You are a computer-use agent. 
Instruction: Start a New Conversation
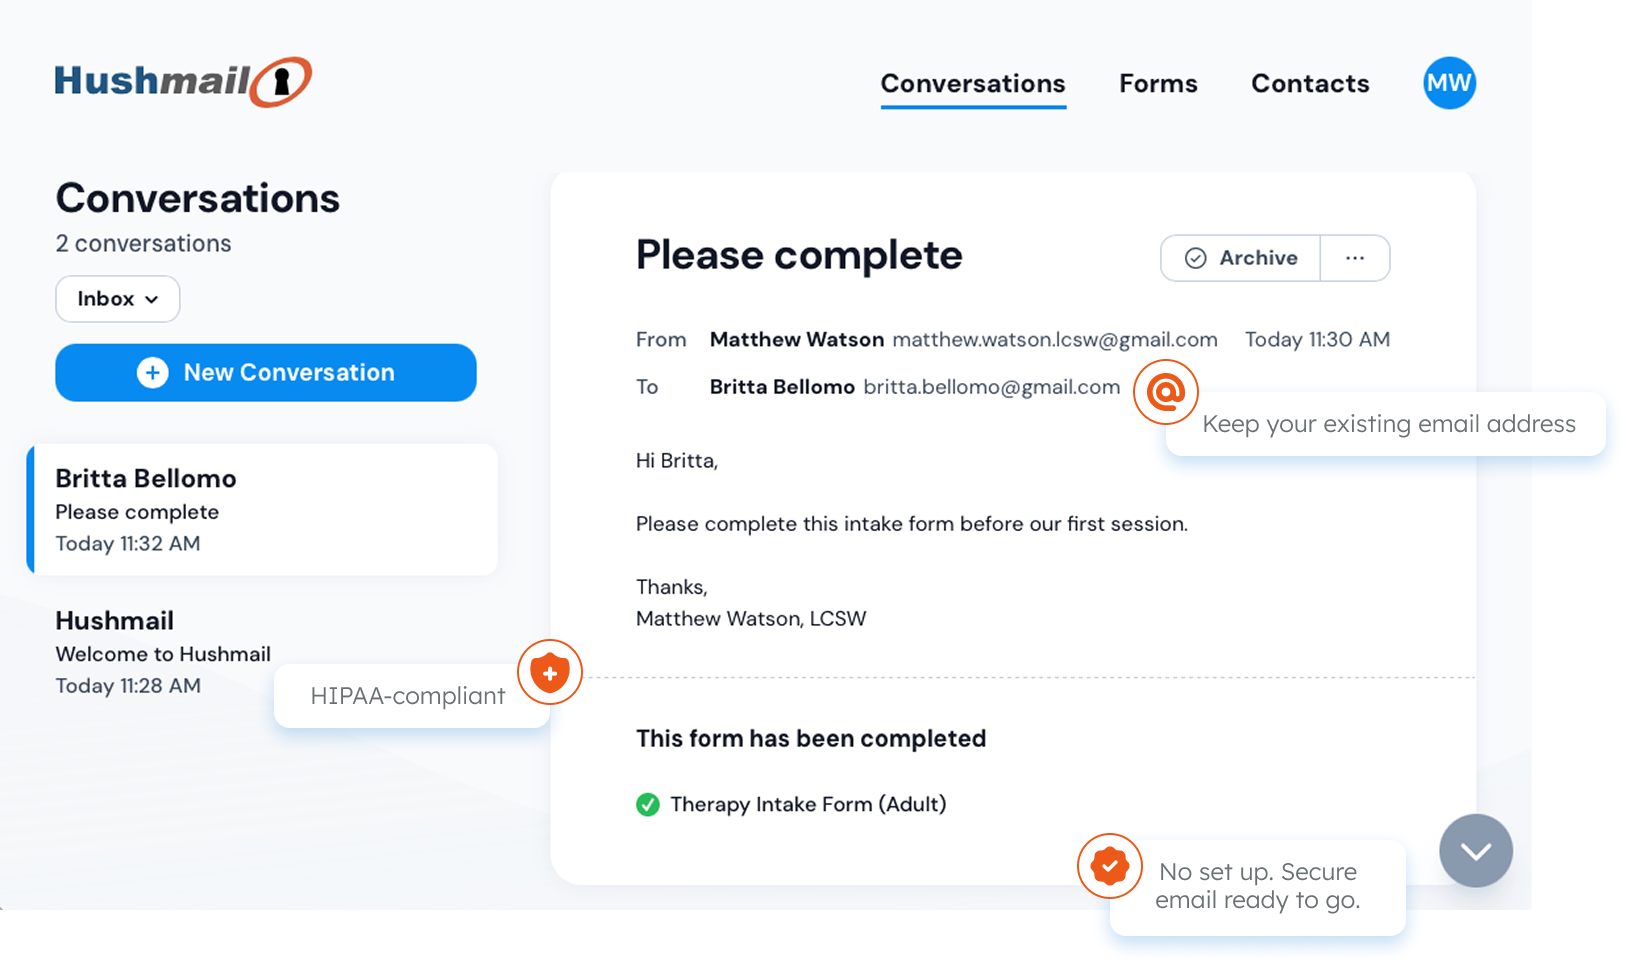[266, 373]
